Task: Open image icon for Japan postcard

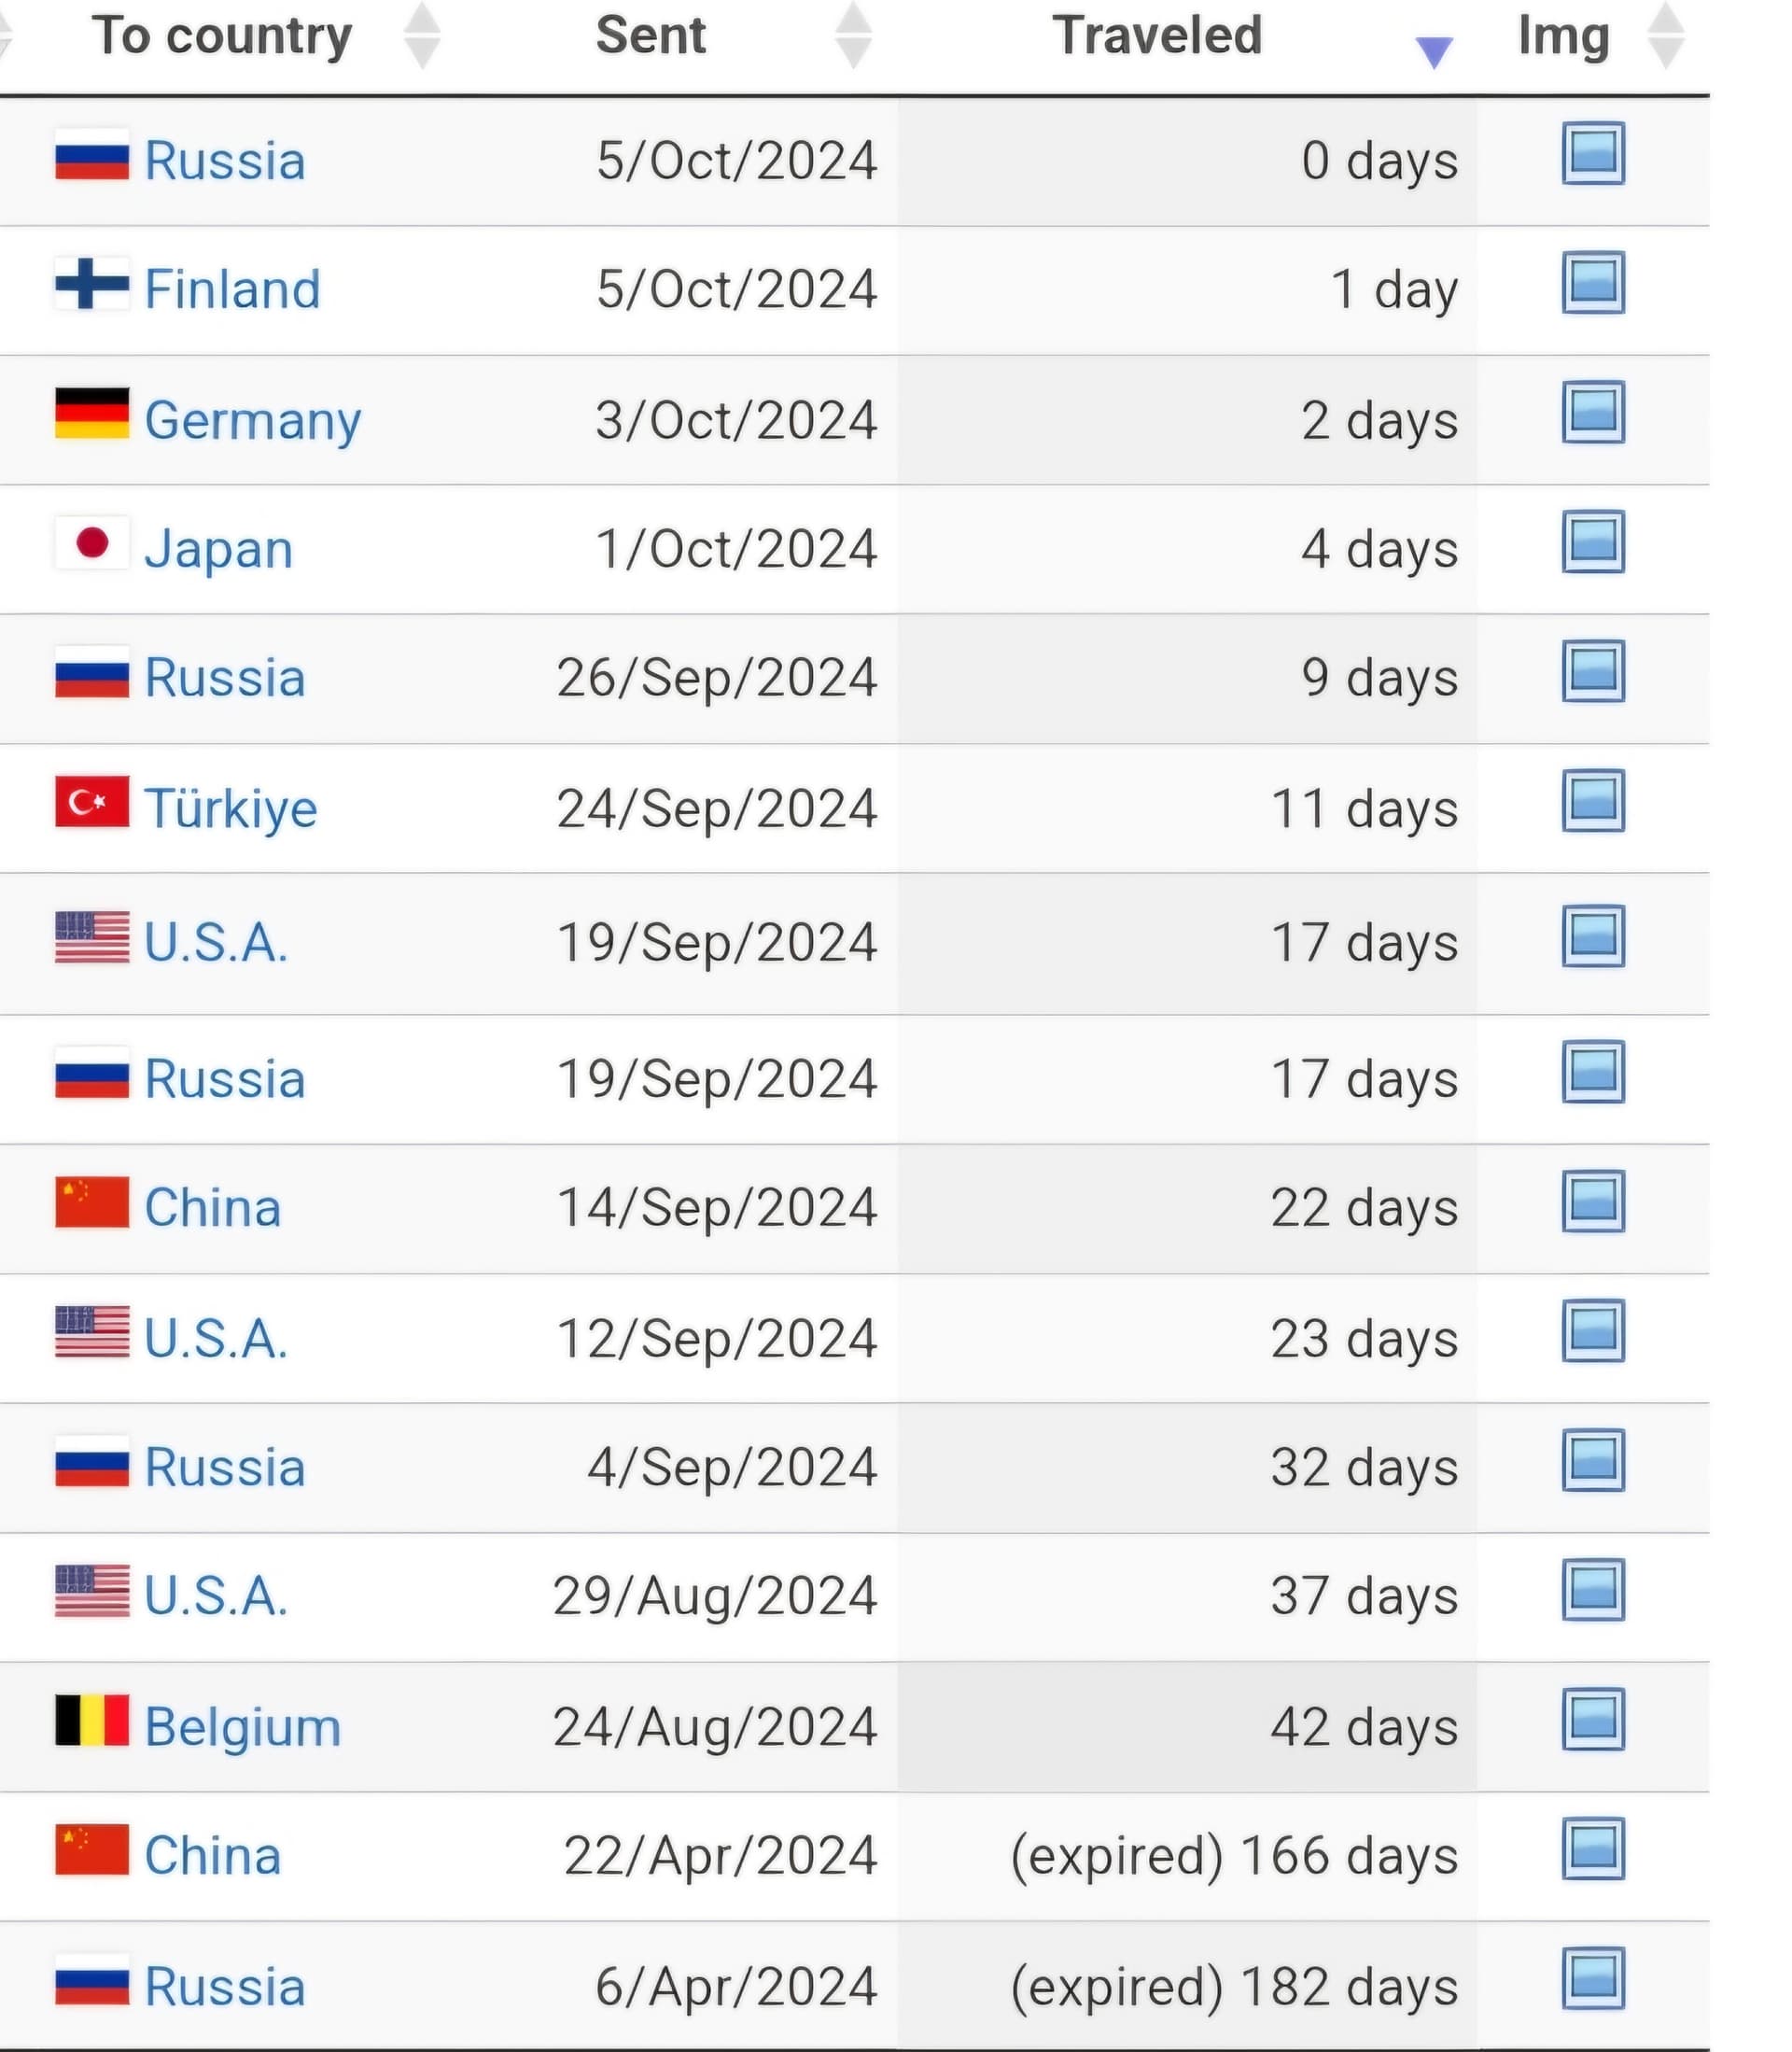Action: 1593,542
